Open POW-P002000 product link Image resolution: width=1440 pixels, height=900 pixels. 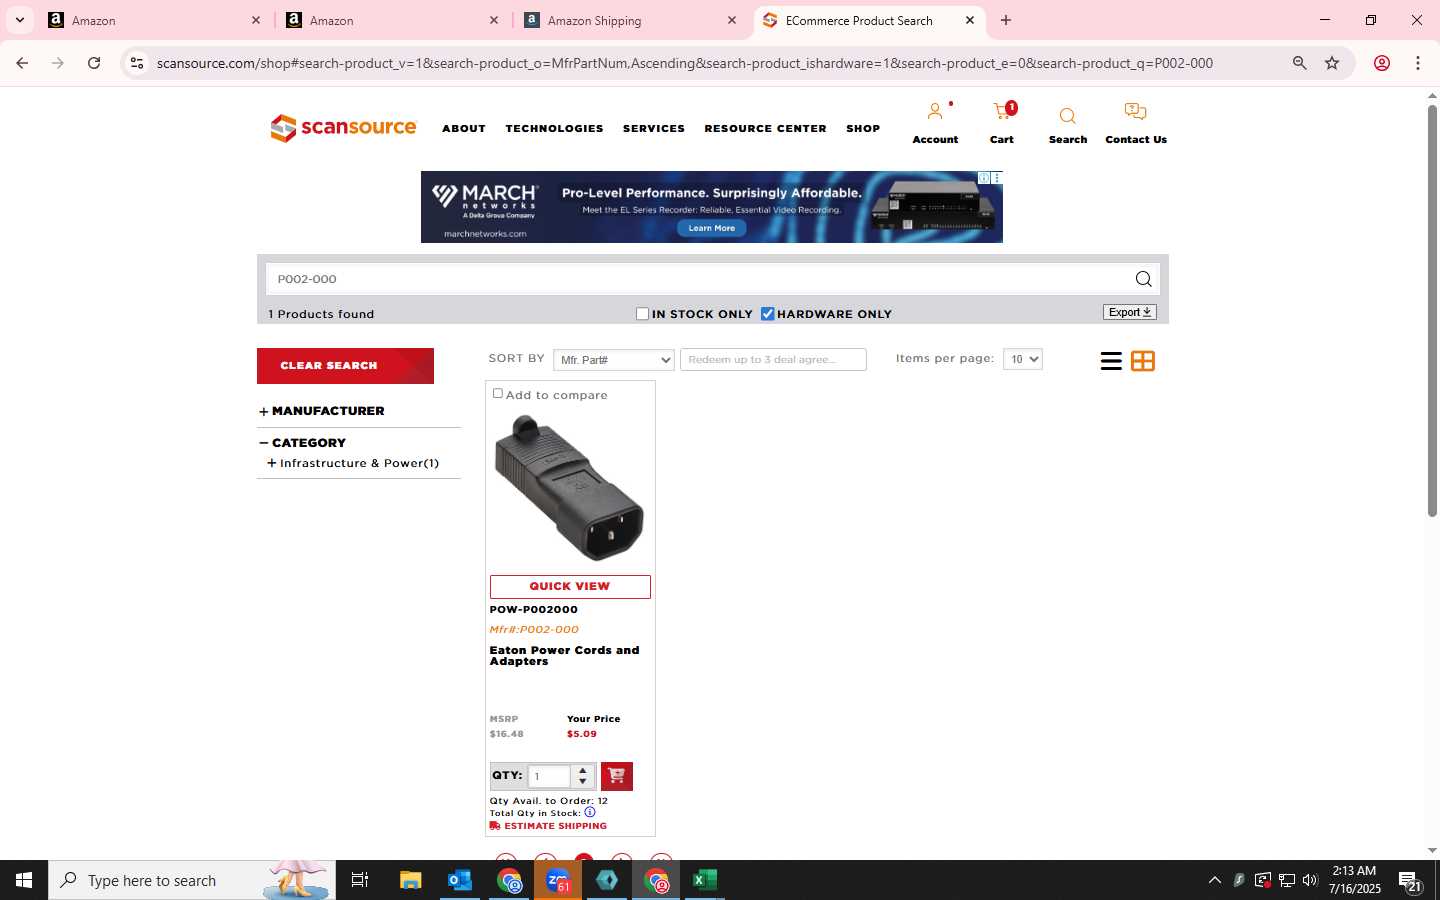point(533,610)
